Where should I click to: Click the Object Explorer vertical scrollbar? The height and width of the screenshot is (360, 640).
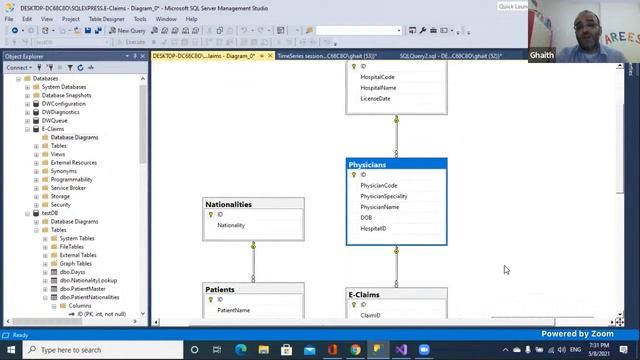(142, 124)
